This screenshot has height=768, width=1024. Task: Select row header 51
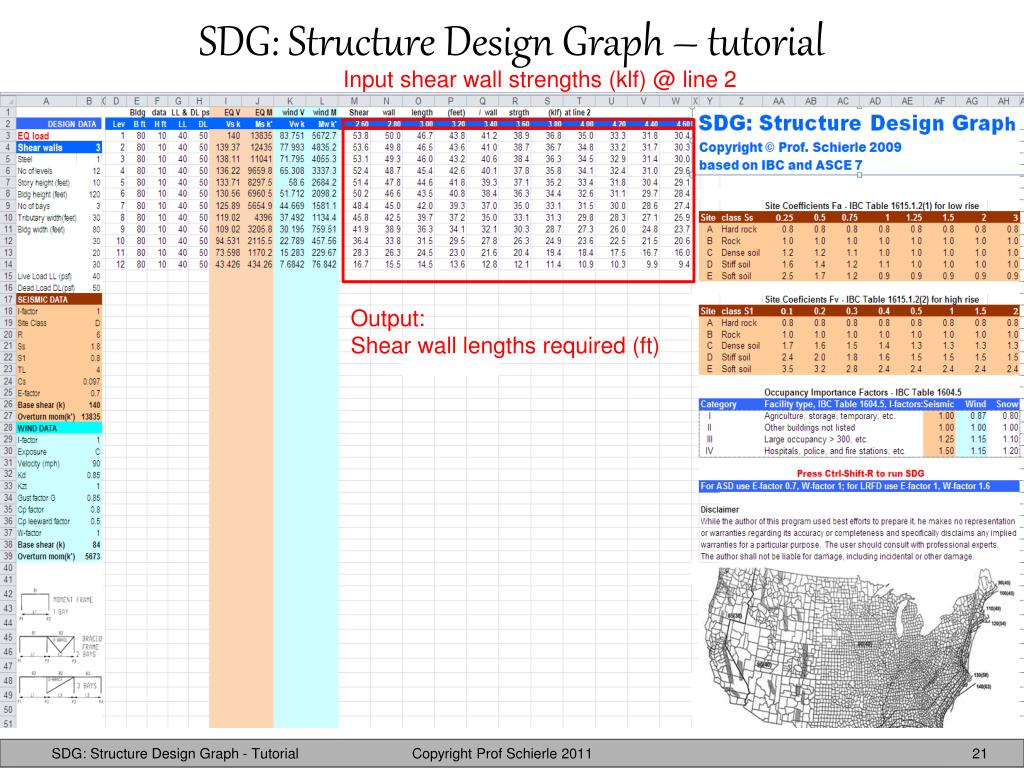point(8,724)
